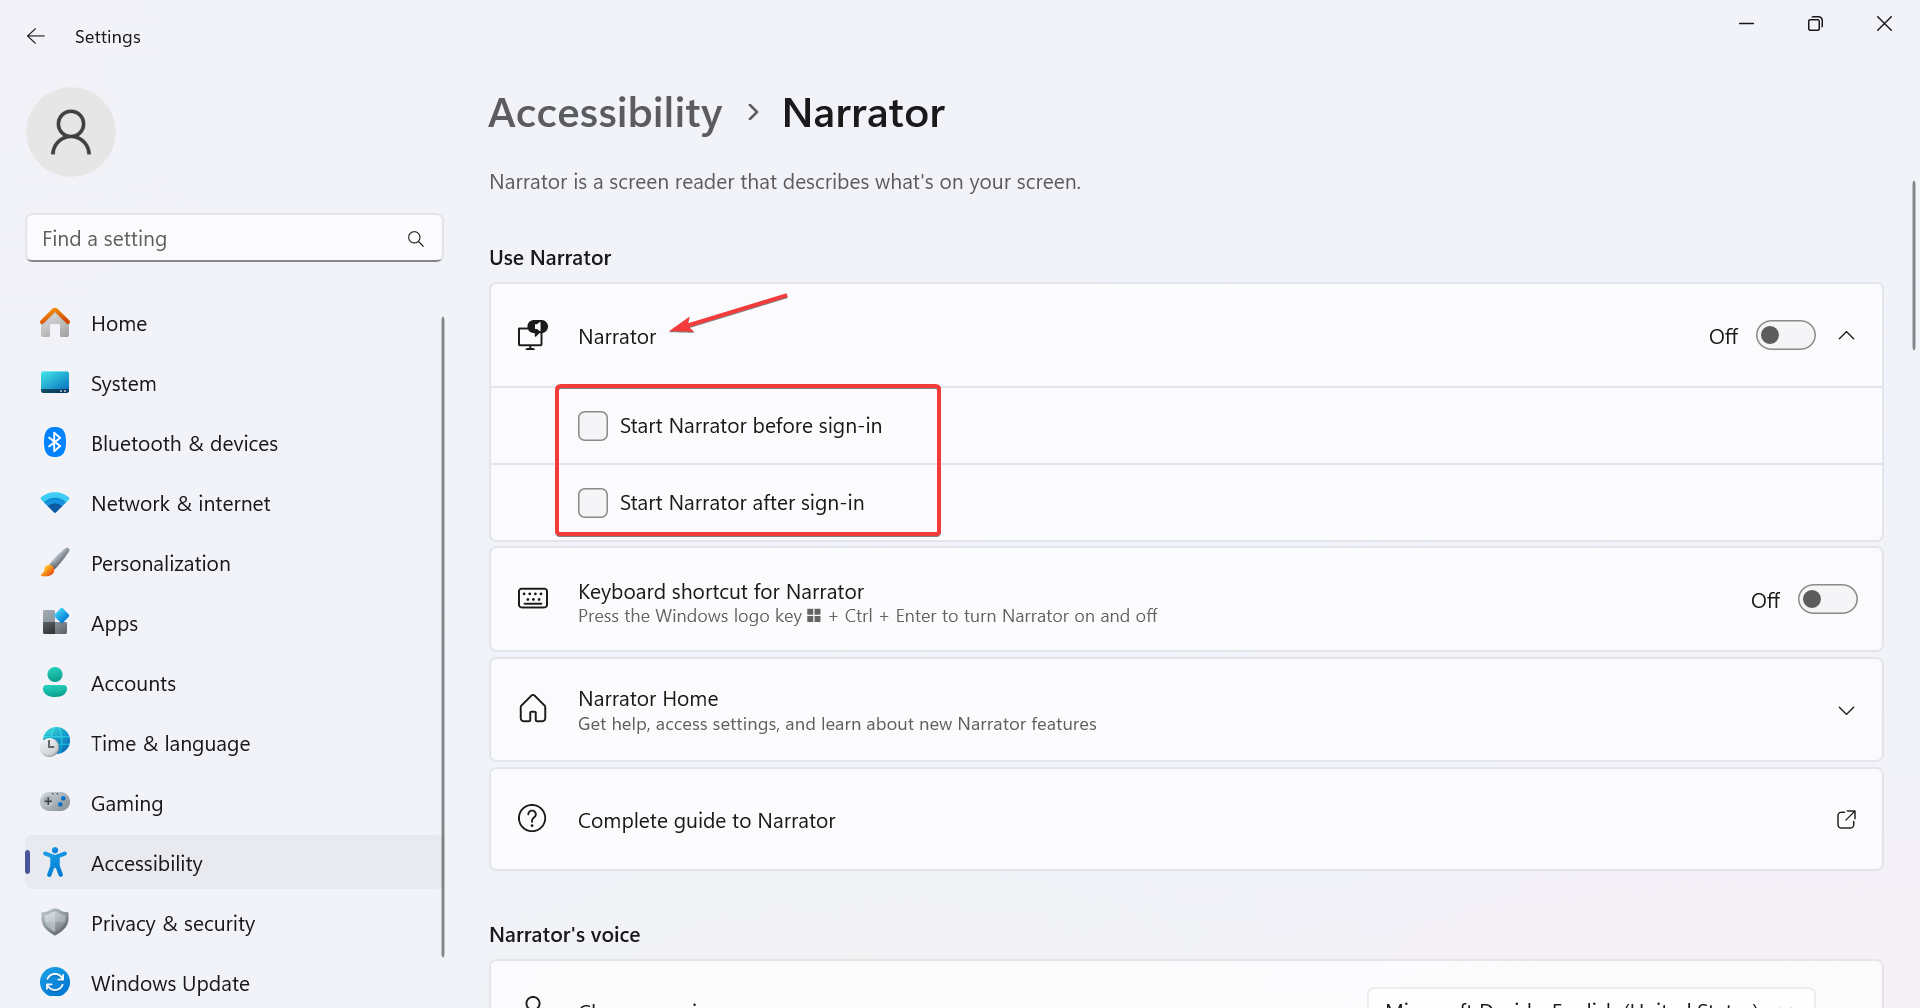Viewport: 1920px width, 1008px height.
Task: Toggle the Narrator switch on
Action: pos(1785,336)
